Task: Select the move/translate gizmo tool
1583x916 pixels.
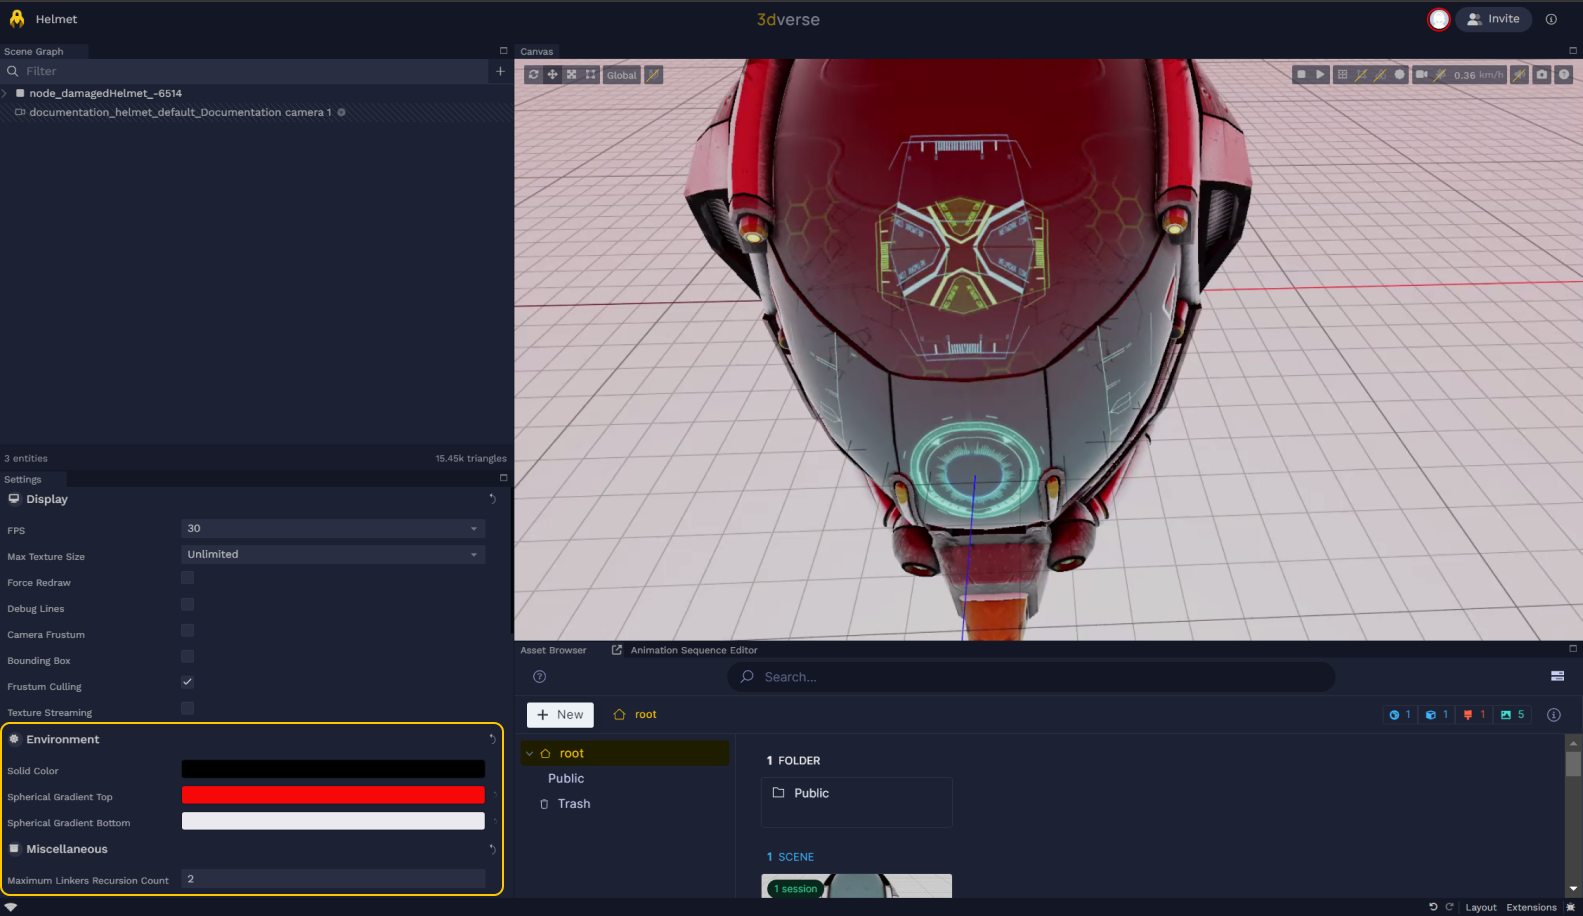Action: pyautogui.click(x=552, y=75)
